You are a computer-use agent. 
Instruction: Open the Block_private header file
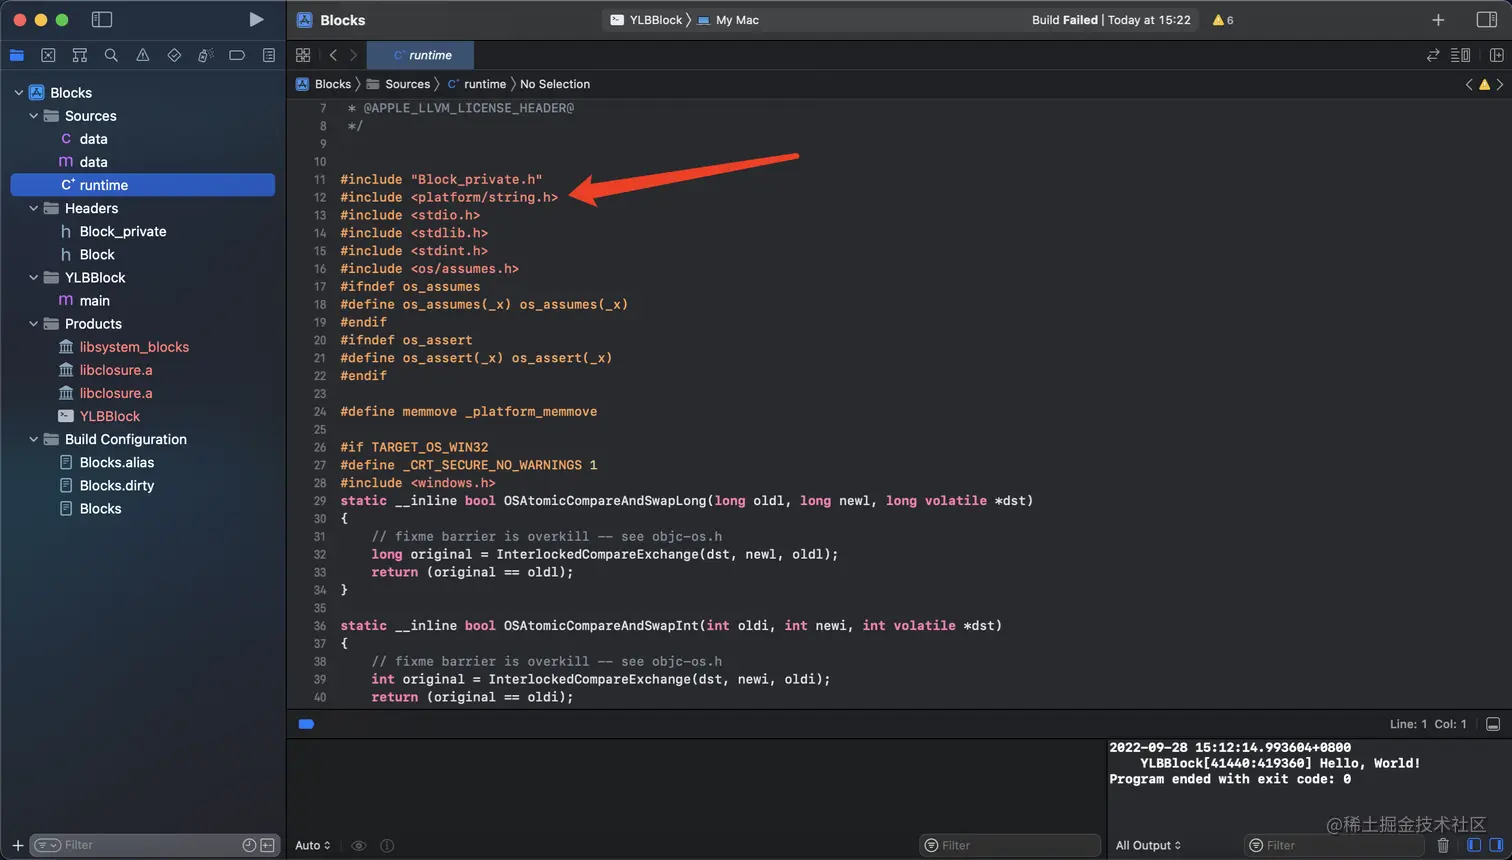(x=142, y=231)
